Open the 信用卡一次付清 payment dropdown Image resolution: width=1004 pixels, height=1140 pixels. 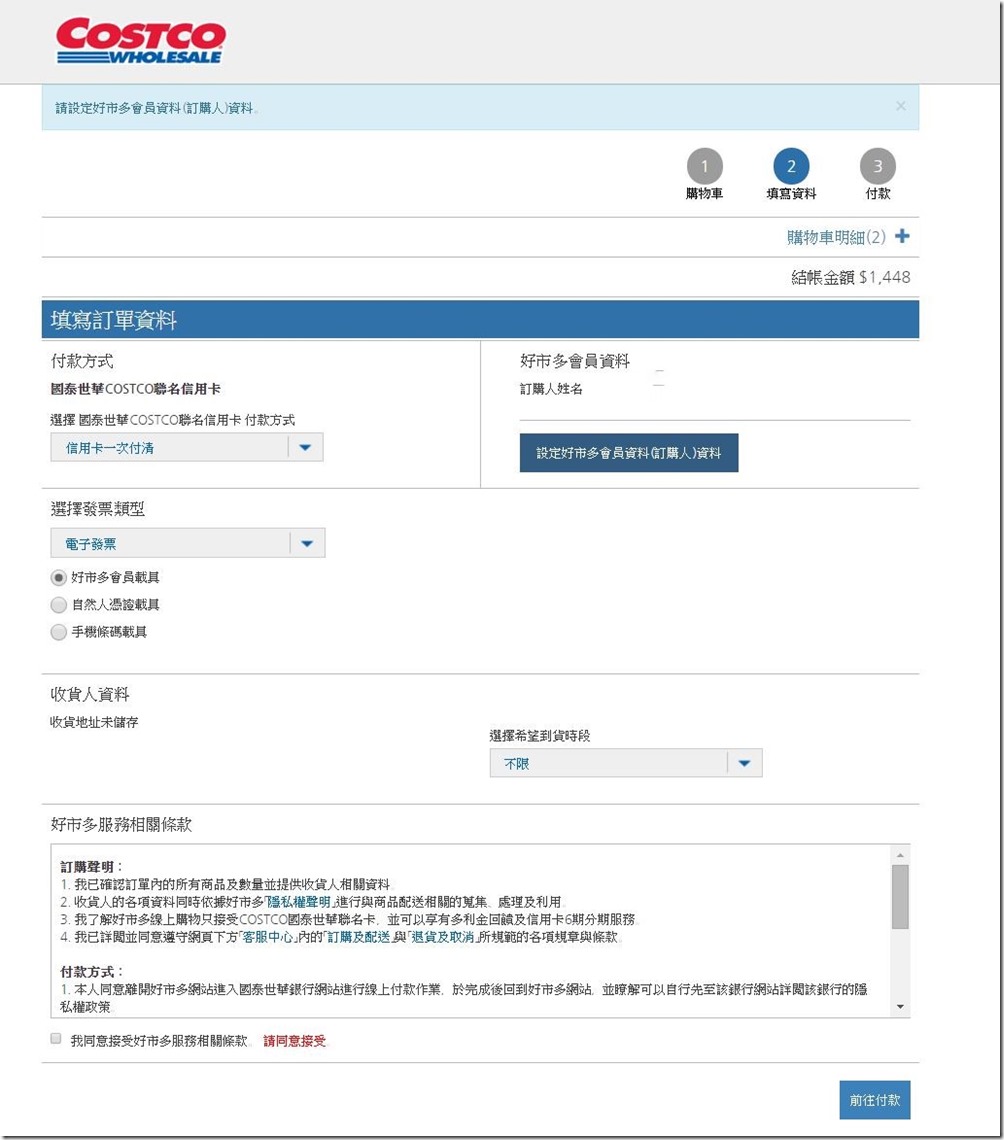coord(187,448)
